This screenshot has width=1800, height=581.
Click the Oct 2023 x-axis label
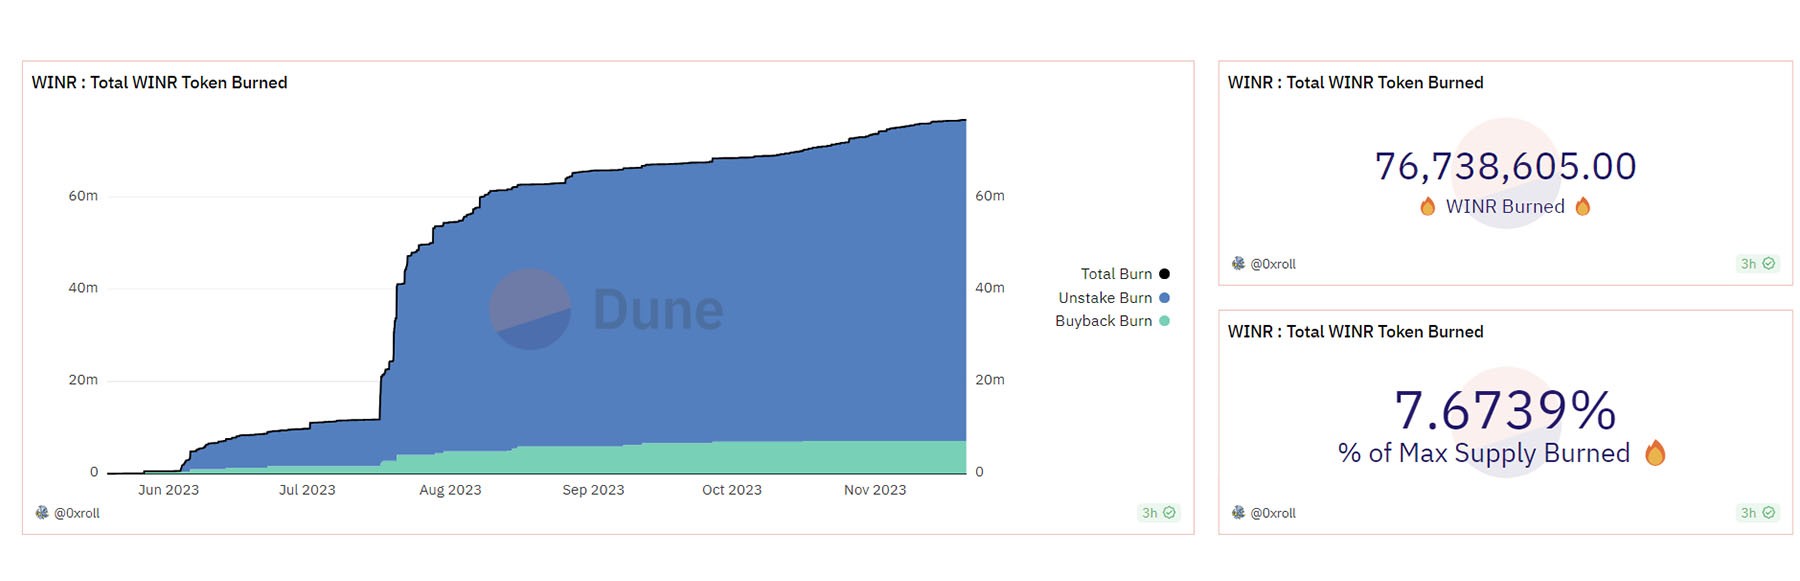click(x=732, y=490)
